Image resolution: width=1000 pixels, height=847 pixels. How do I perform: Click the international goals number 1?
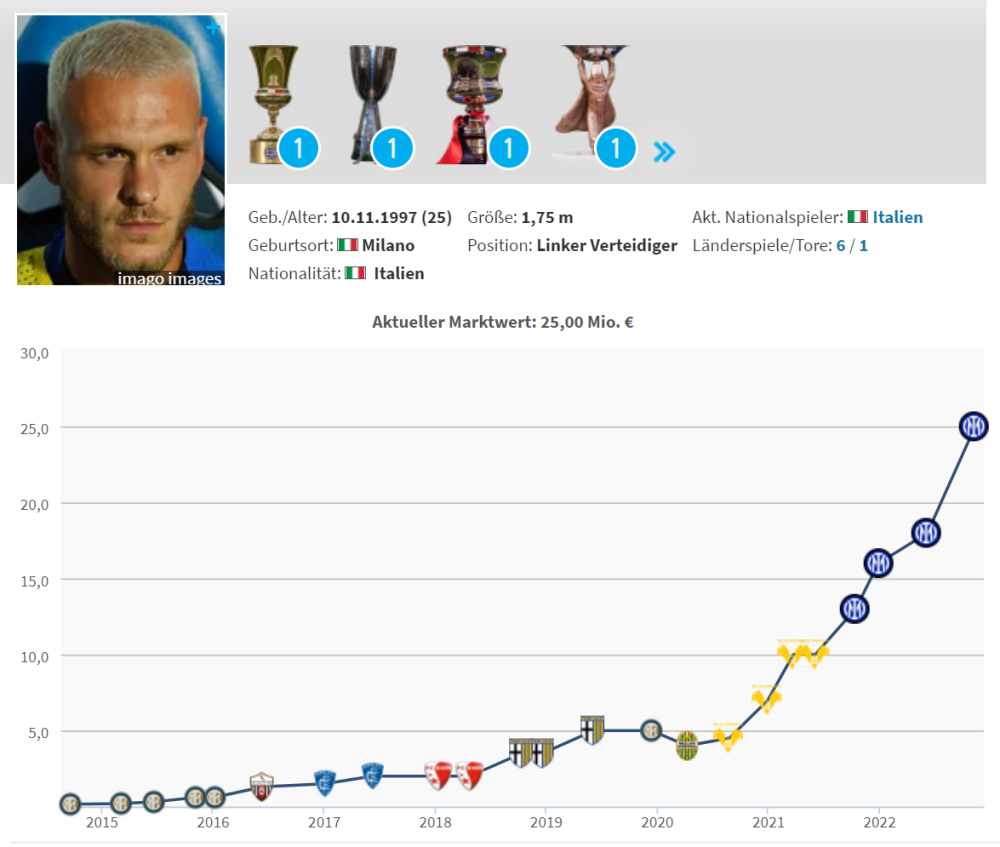[864, 246]
